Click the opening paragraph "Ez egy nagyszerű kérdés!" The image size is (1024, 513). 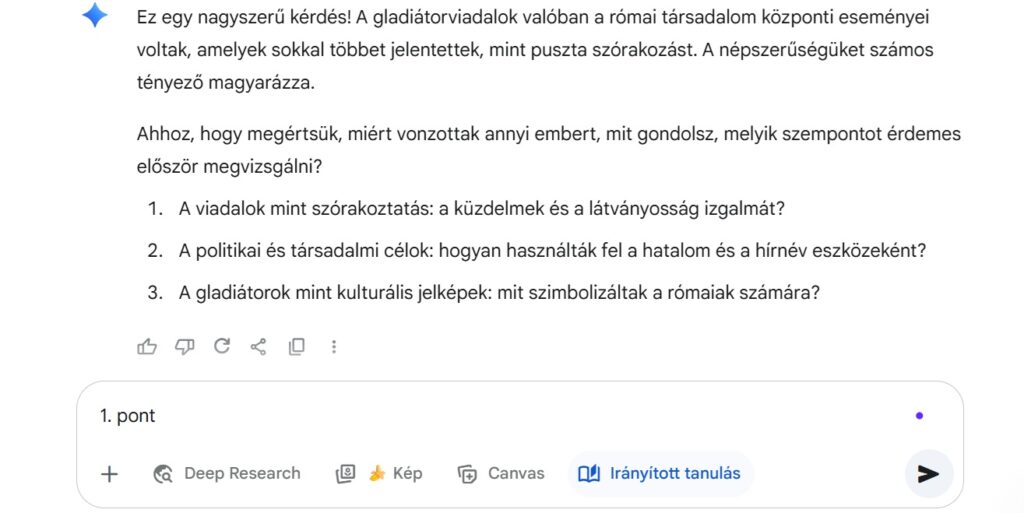tap(536, 50)
